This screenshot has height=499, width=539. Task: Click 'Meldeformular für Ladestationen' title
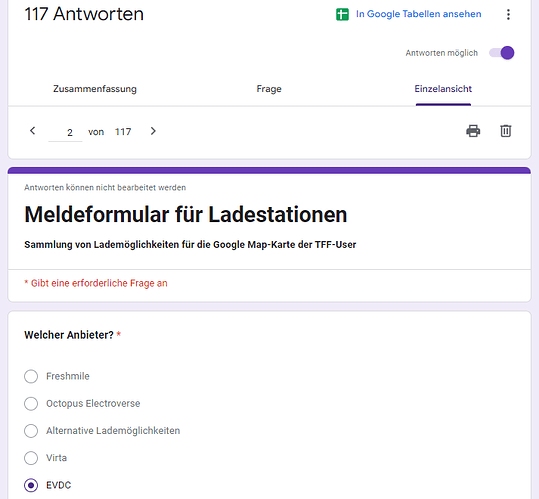click(186, 214)
